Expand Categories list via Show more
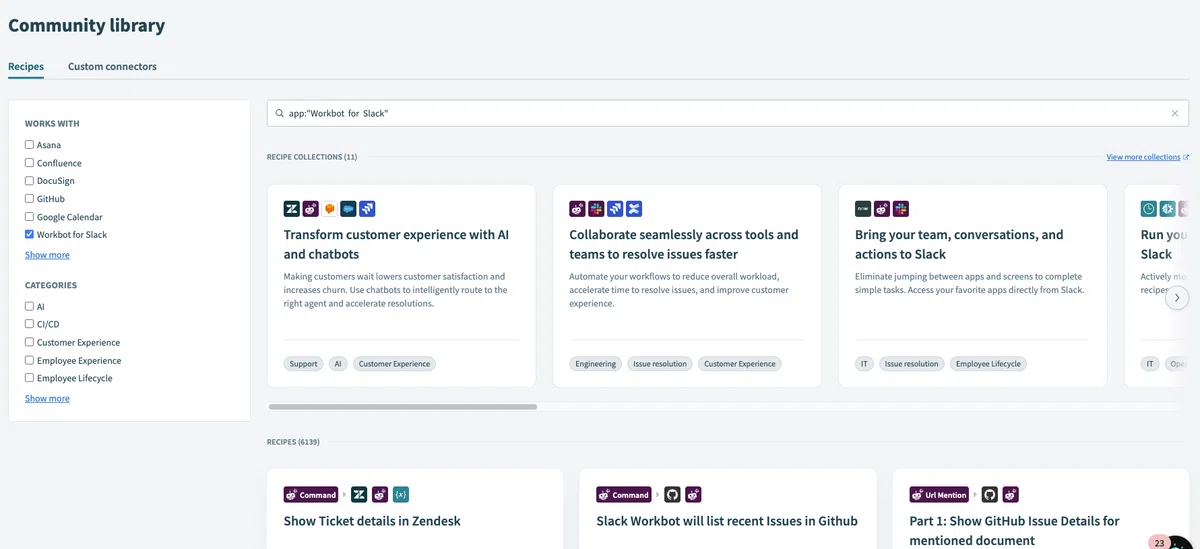Screen dimensions: 1200x549 pos(47,398)
